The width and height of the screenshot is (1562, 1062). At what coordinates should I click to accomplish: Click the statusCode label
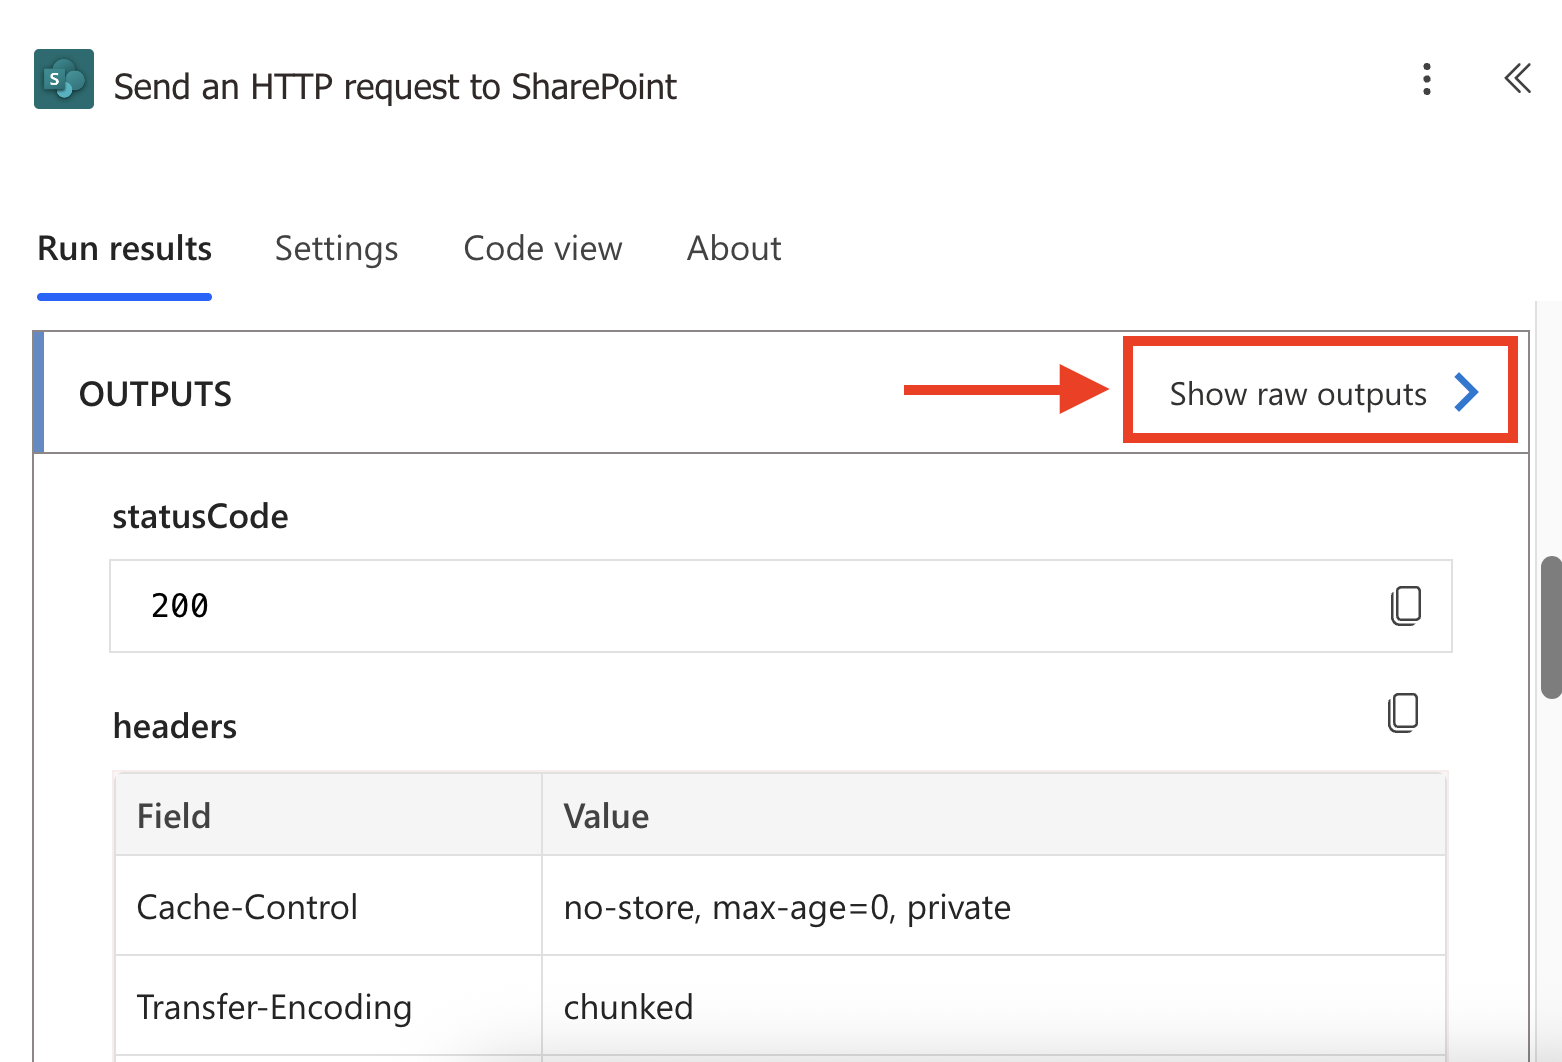[x=200, y=516]
